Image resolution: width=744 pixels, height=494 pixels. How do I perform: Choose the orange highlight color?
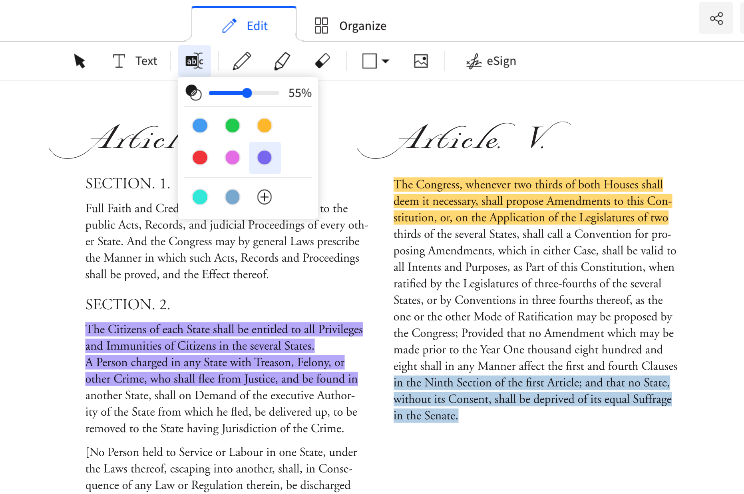click(264, 126)
